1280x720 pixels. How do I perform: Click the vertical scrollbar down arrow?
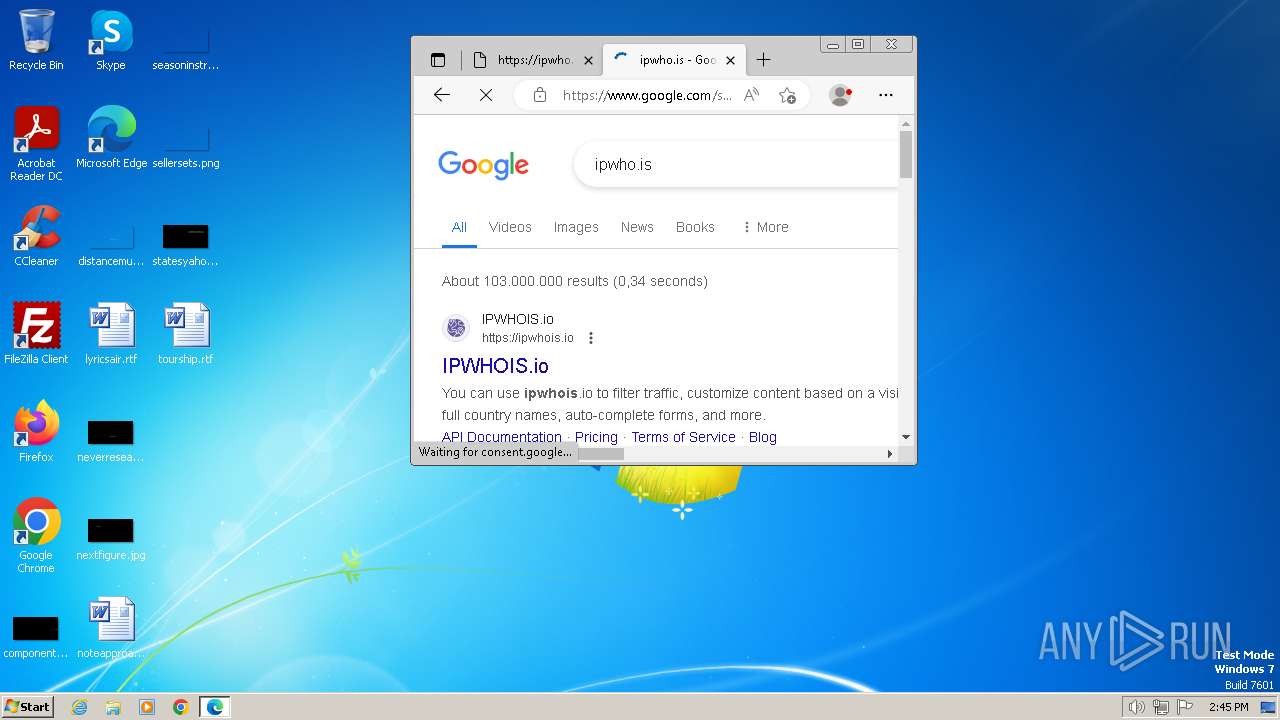(x=906, y=437)
